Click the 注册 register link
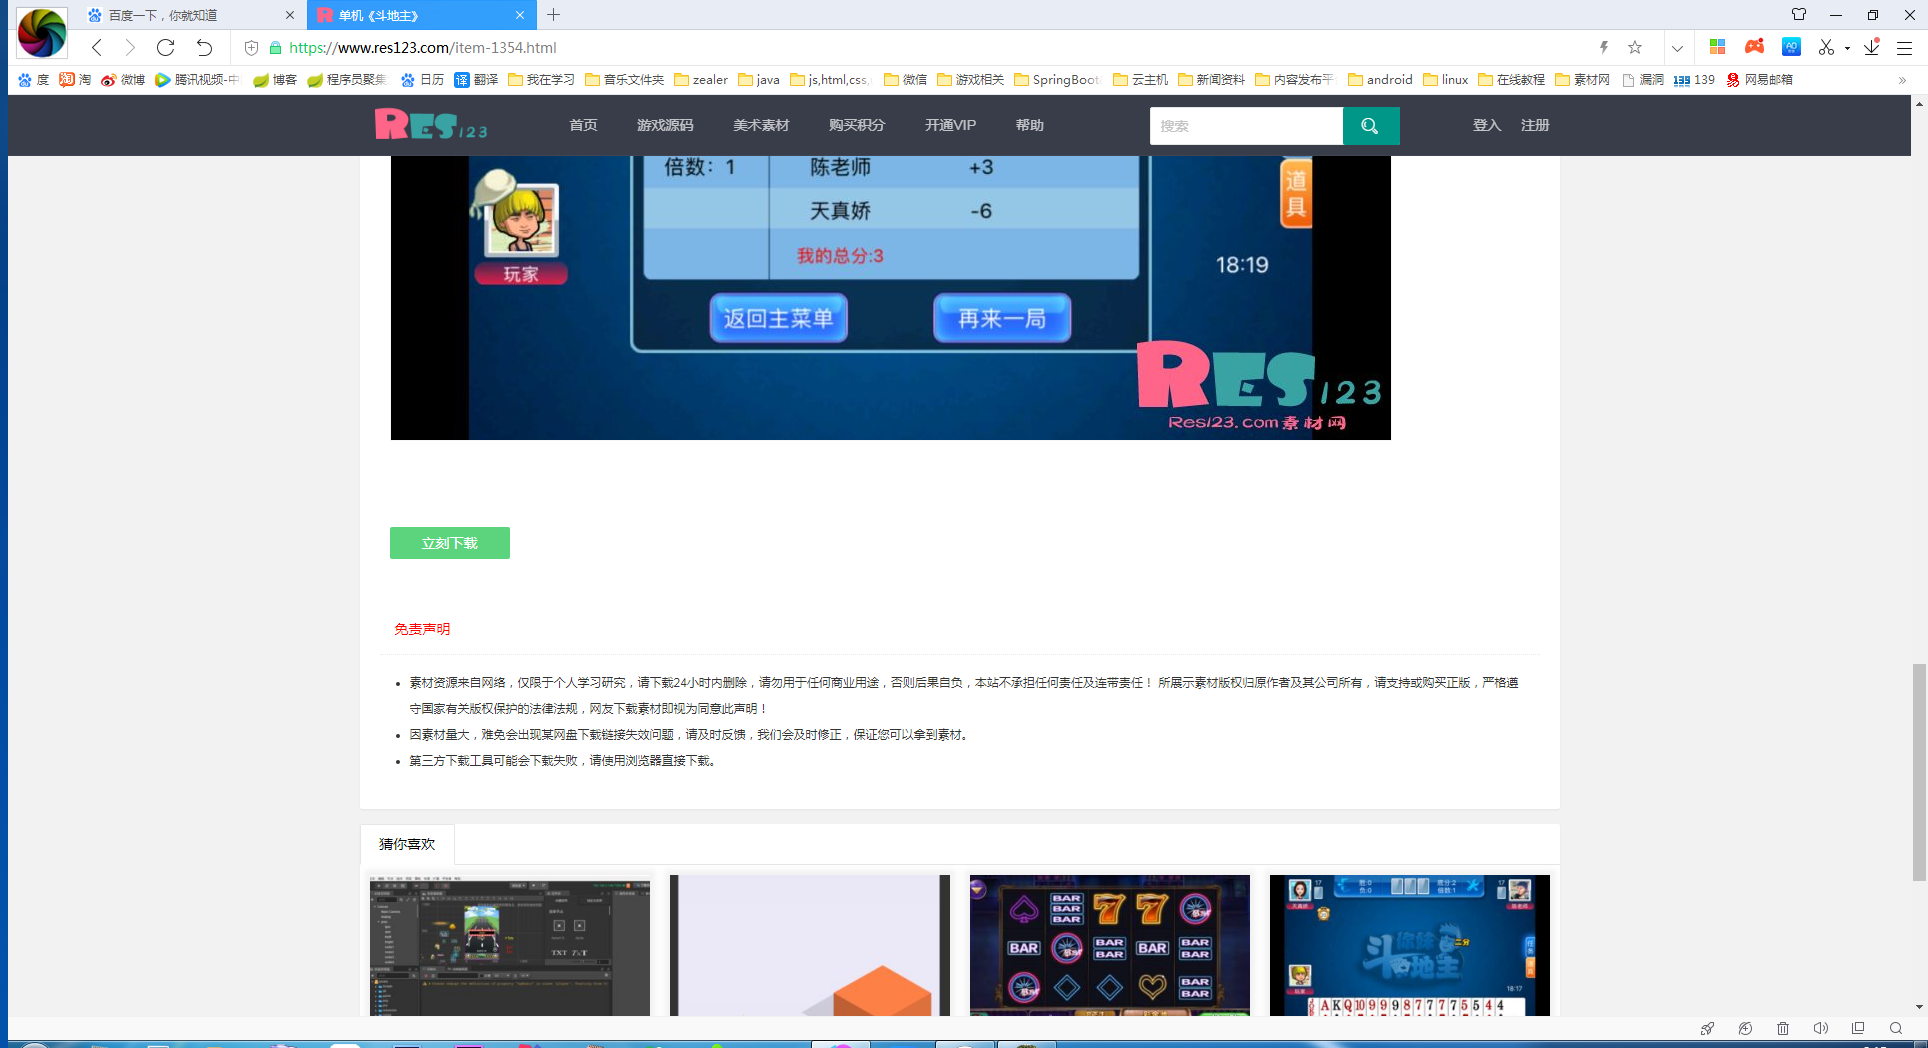 (1535, 125)
